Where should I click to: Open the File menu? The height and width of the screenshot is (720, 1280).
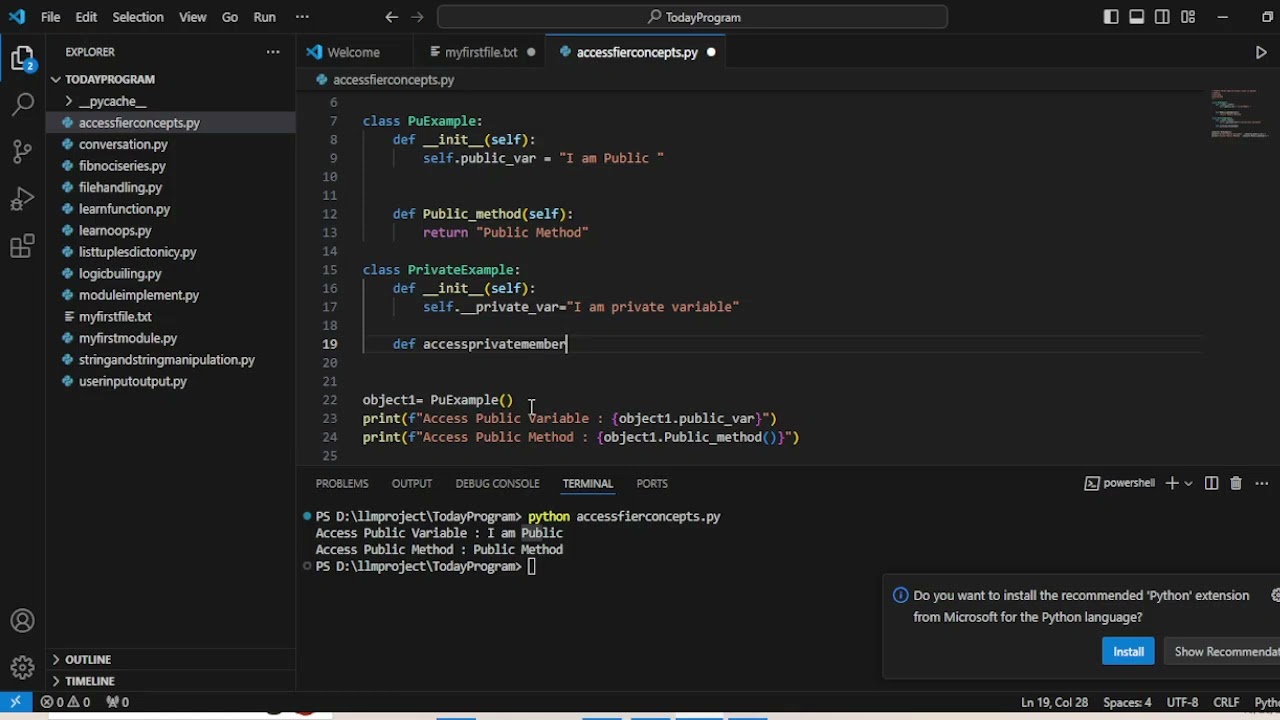point(51,17)
